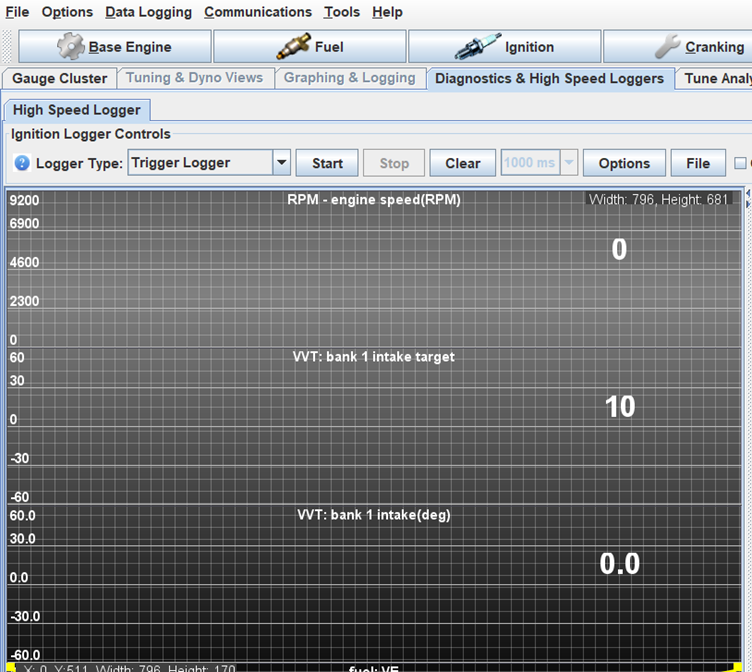This screenshot has height=672, width=752.
Task: Click the spark plug Ignition icon
Action: pos(477,47)
